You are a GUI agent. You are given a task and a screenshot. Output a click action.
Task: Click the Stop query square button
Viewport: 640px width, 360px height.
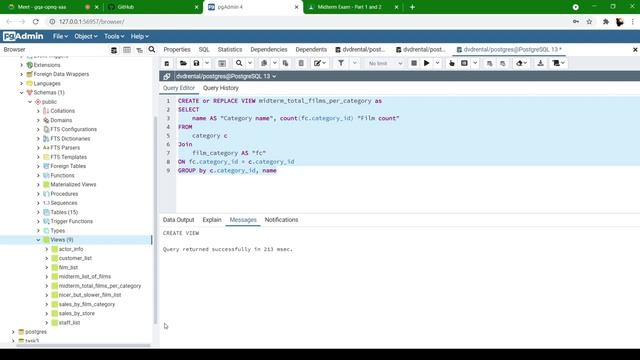[x=413, y=63]
